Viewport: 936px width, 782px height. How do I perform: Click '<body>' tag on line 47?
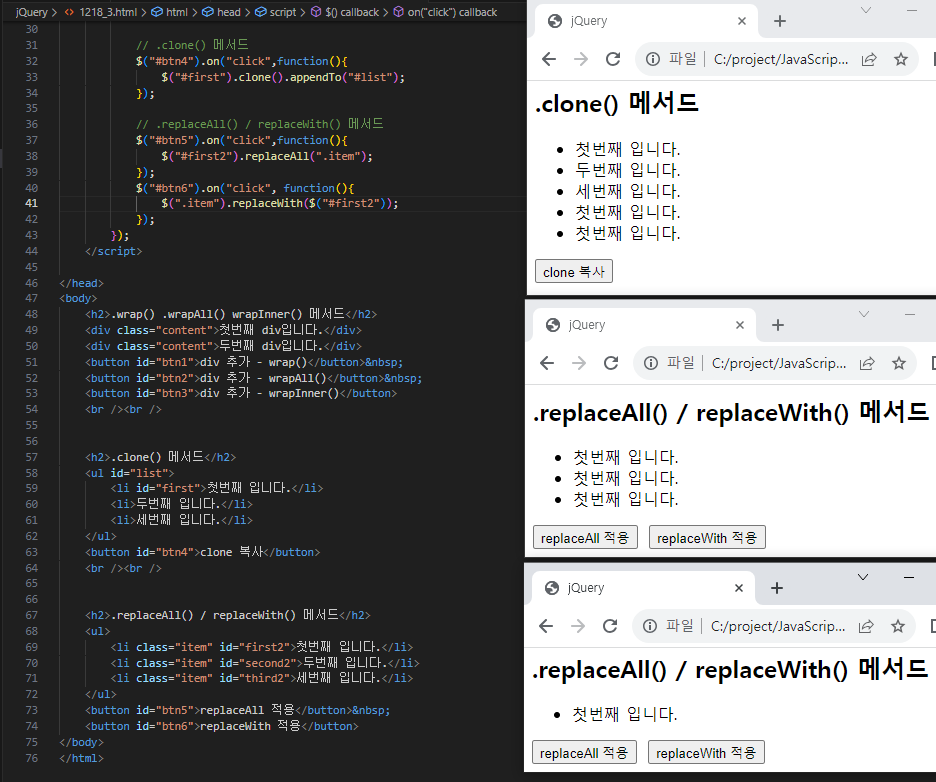point(78,298)
